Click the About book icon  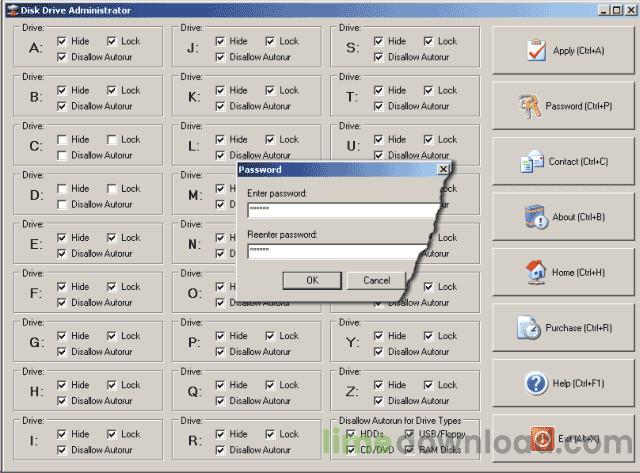tap(537, 217)
